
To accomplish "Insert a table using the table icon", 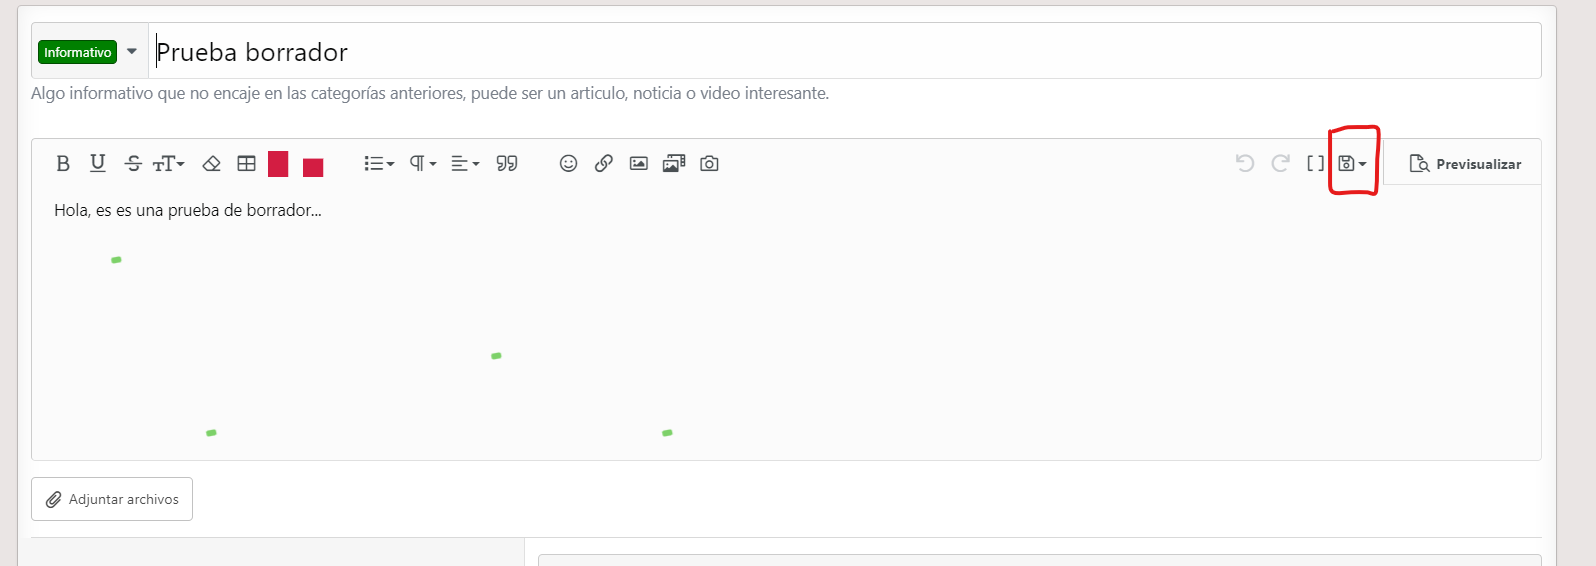I will pos(246,164).
